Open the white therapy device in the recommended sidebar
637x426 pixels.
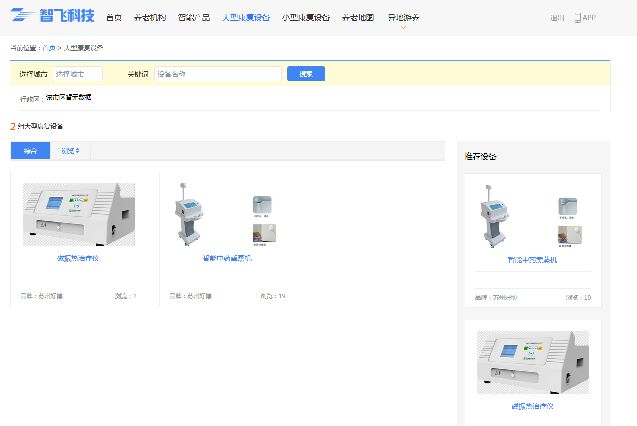(532, 365)
